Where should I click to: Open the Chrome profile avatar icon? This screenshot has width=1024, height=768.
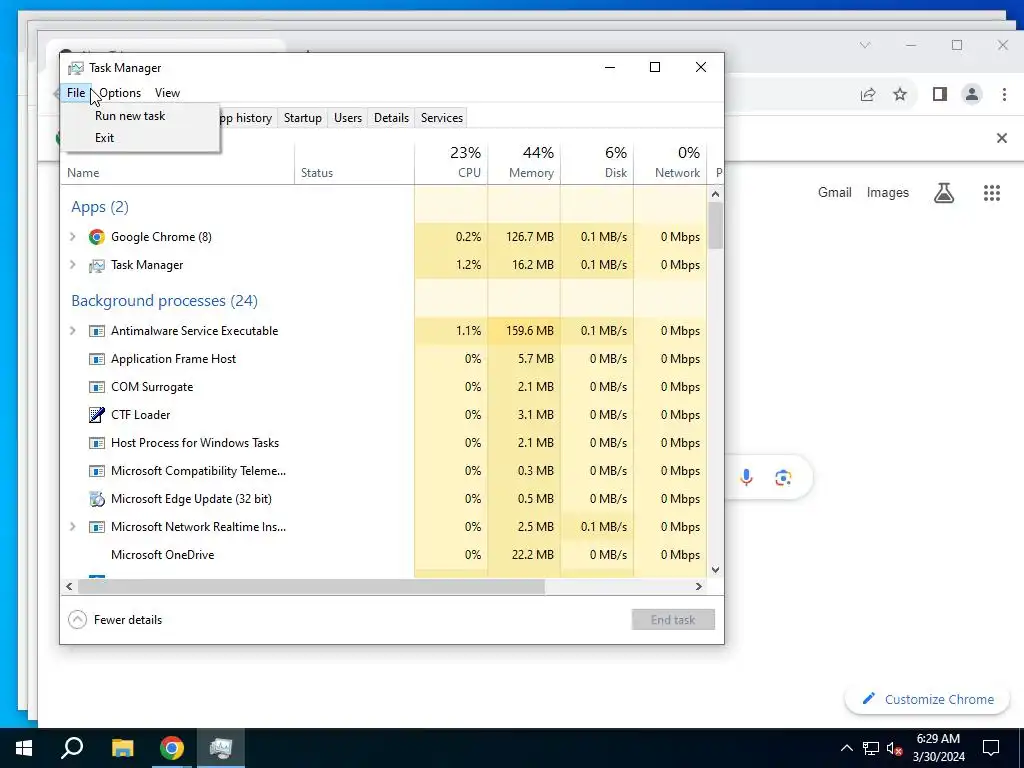click(x=972, y=95)
